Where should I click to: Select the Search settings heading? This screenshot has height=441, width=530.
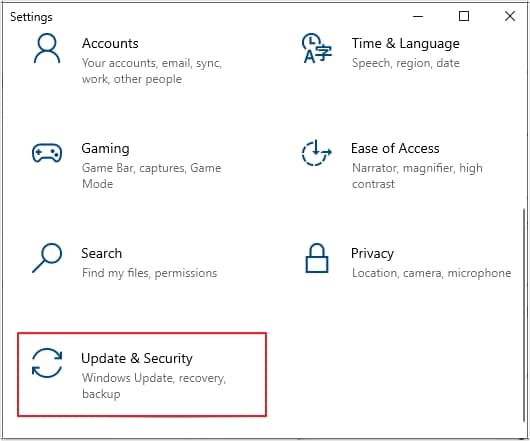101,253
